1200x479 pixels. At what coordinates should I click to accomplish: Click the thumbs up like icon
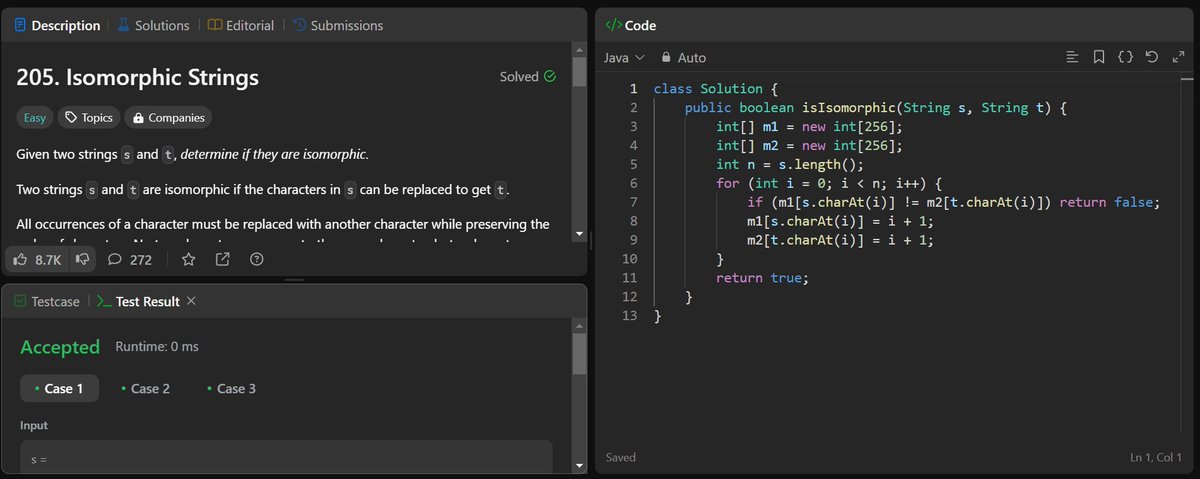[x=20, y=260]
